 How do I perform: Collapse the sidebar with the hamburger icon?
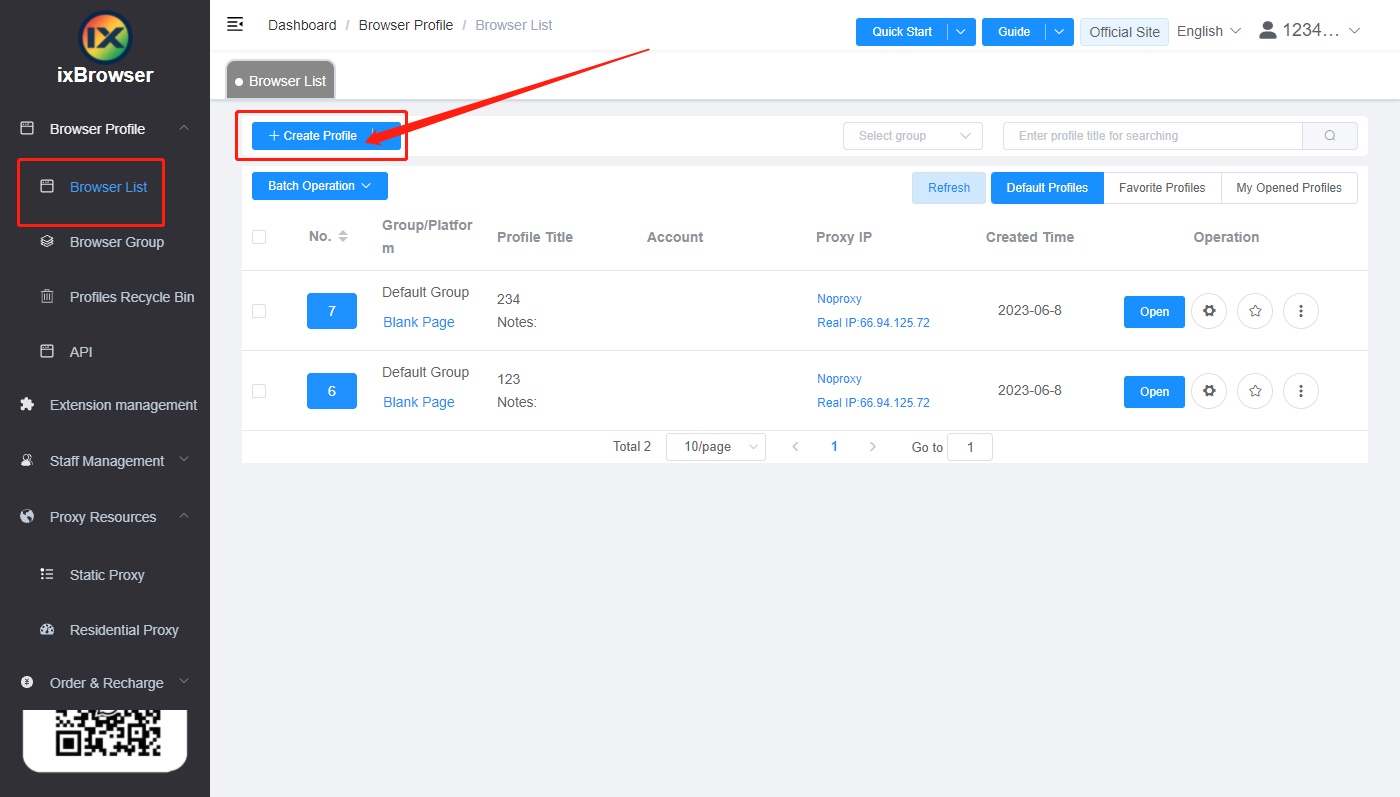tap(235, 24)
